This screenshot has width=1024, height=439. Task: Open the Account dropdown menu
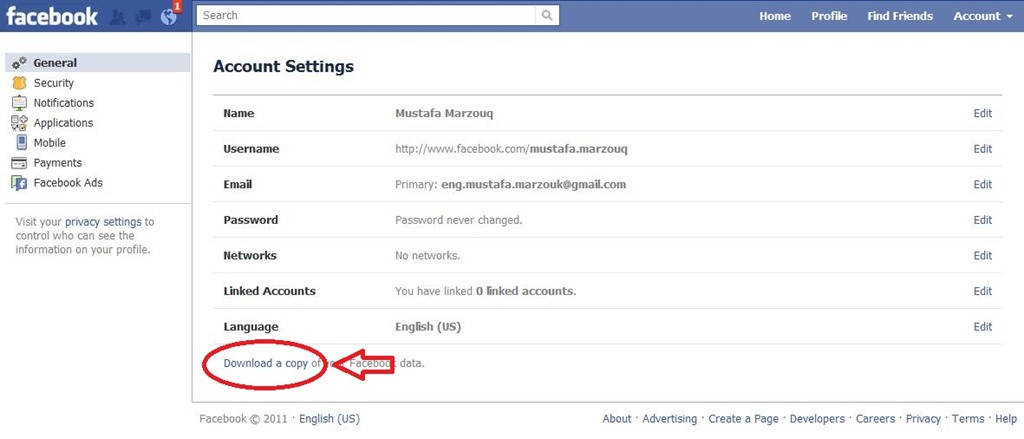983,16
